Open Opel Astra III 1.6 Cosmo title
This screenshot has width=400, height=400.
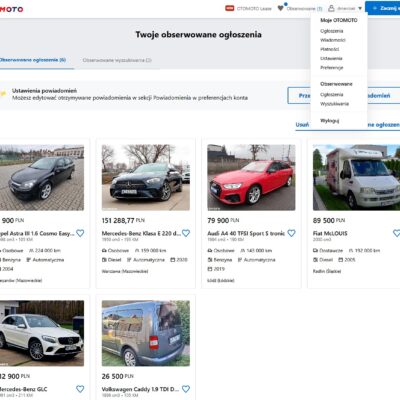[37, 233]
